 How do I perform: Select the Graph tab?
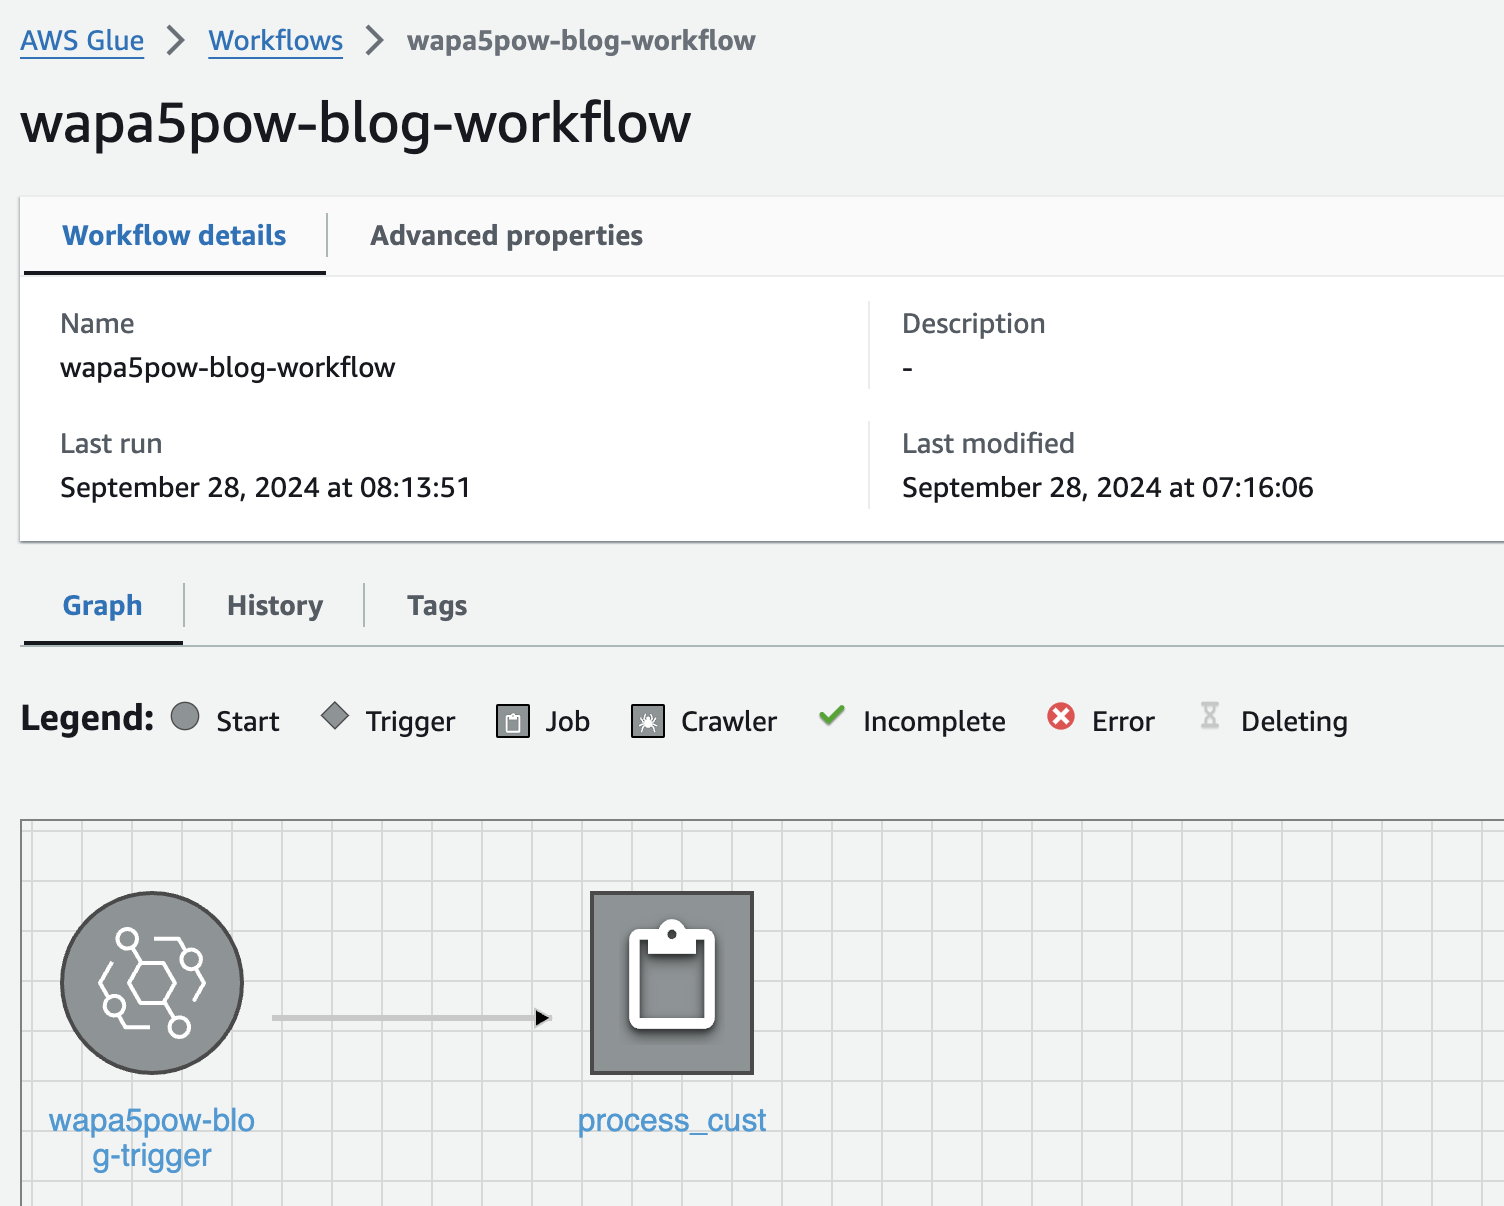[x=102, y=606]
